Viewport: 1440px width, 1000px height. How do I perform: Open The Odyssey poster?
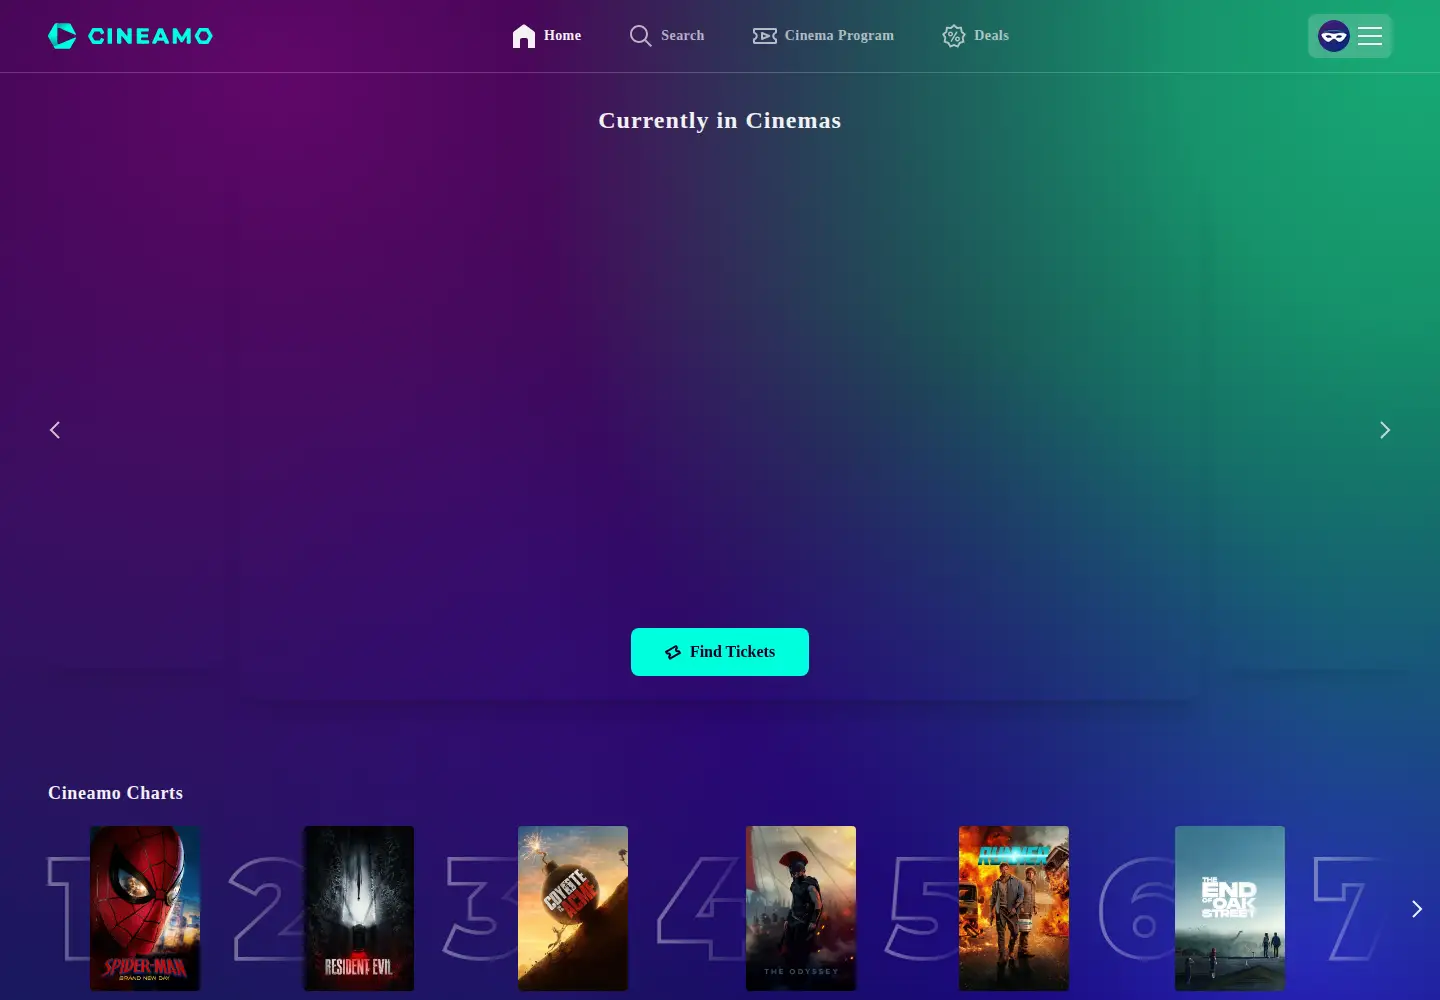801,908
